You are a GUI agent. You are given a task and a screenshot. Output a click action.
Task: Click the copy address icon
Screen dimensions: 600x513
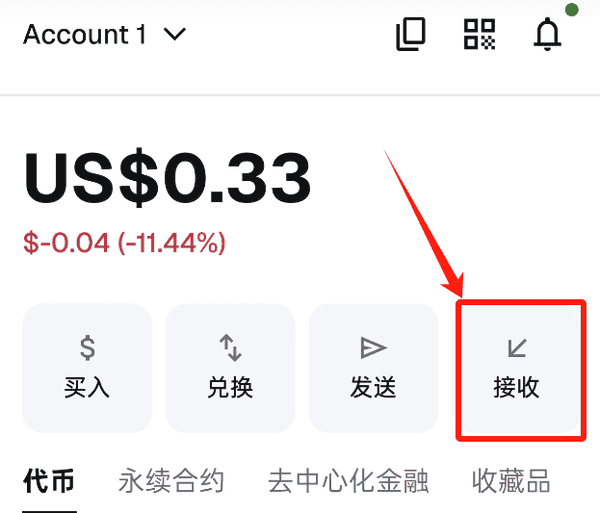(x=411, y=34)
